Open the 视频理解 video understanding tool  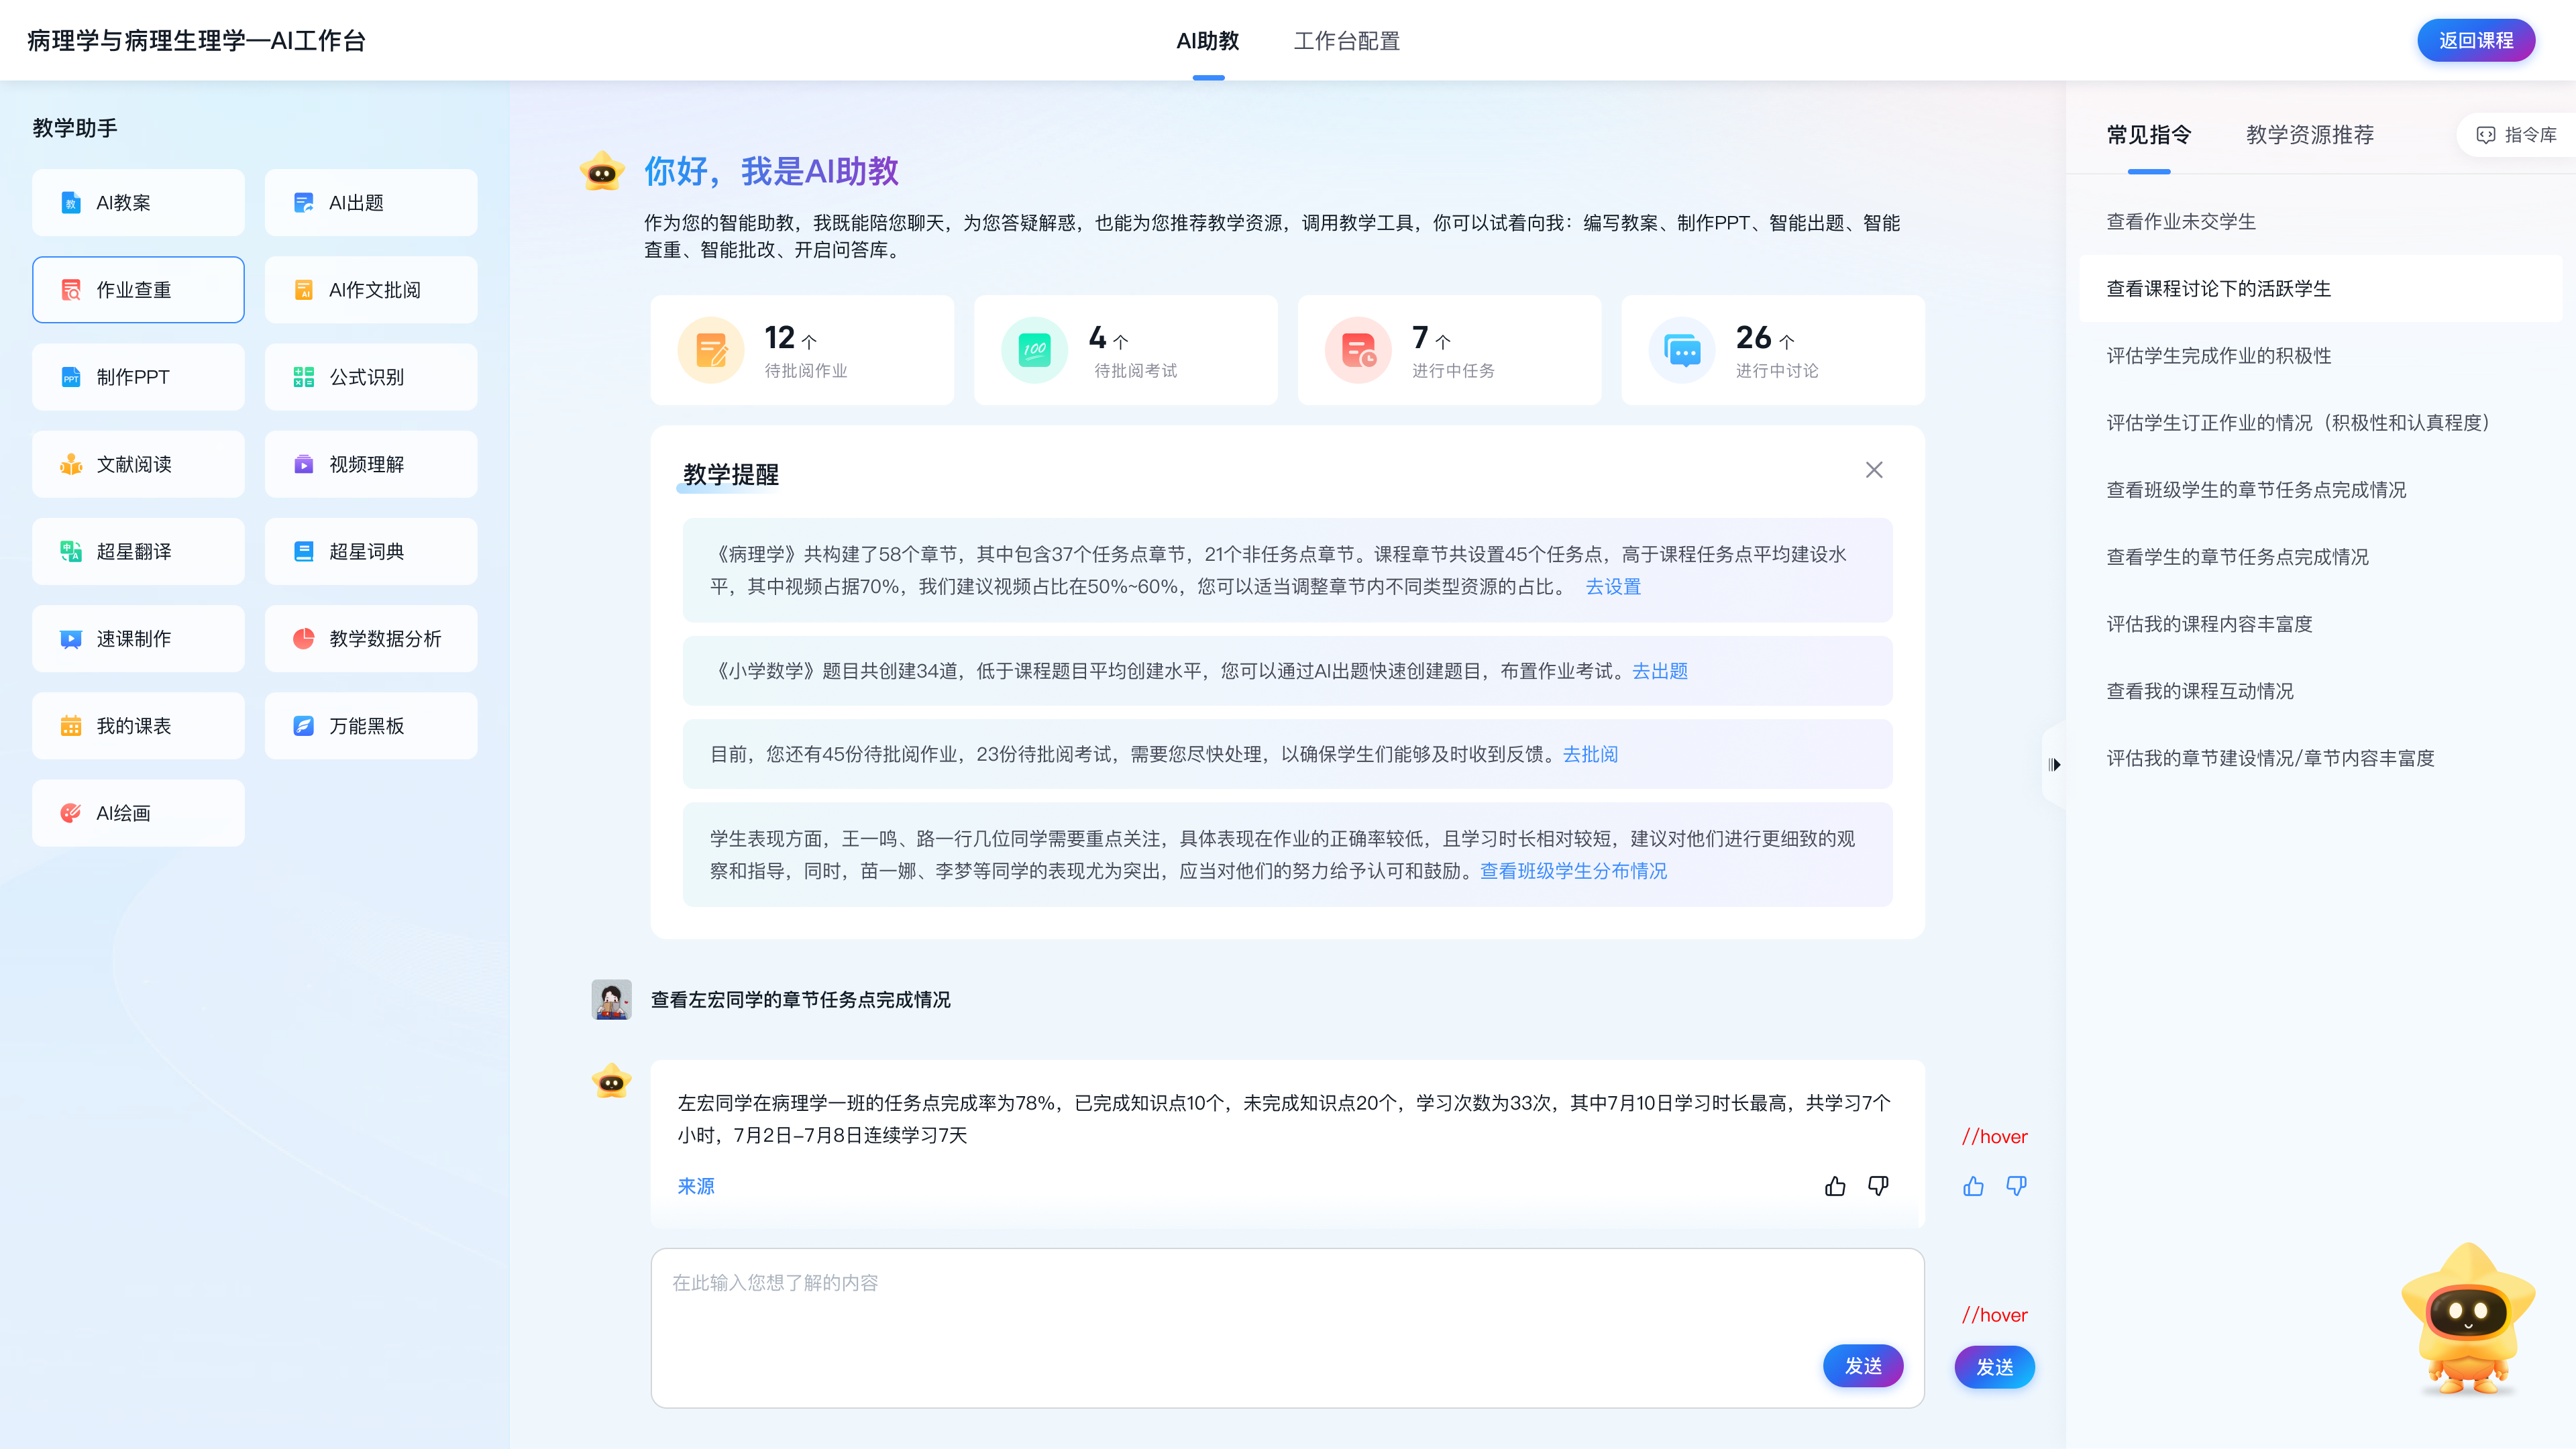pos(371,464)
